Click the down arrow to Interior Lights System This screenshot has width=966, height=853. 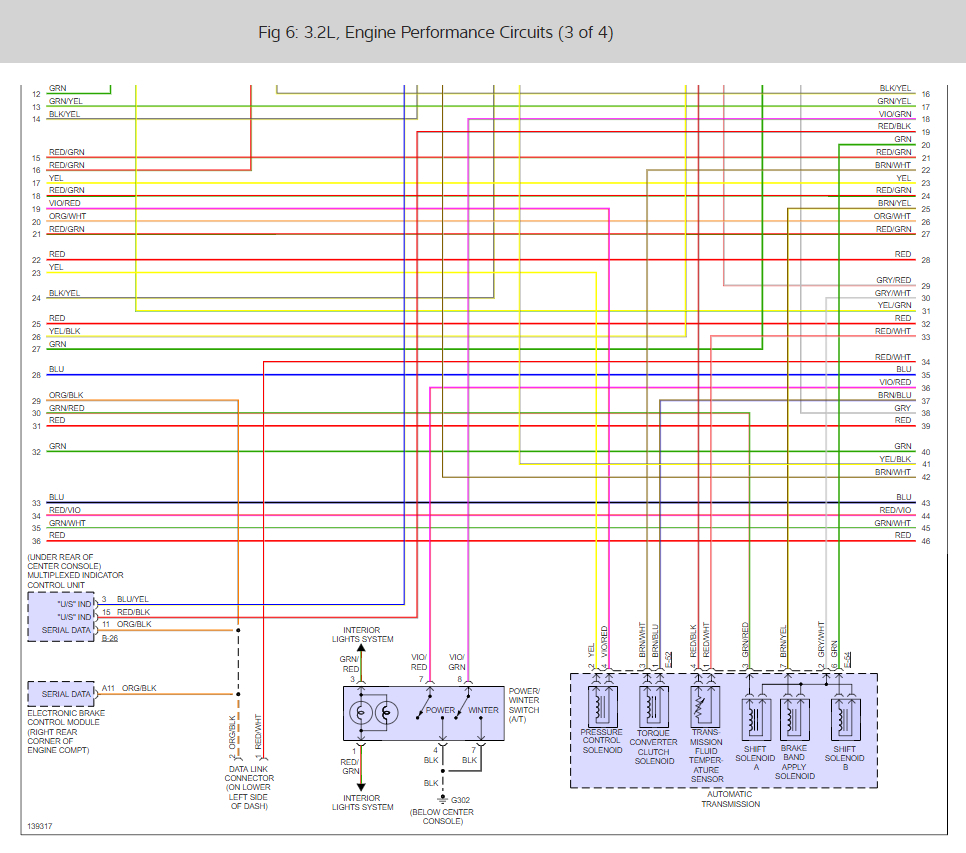click(x=361, y=786)
